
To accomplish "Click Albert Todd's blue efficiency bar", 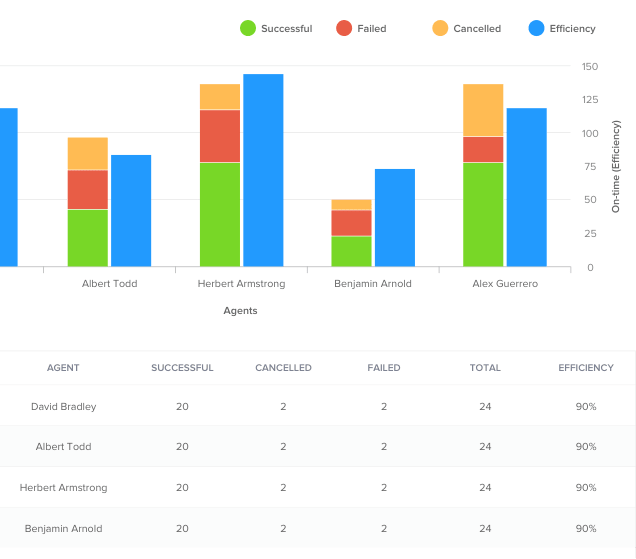I will click(x=131, y=210).
